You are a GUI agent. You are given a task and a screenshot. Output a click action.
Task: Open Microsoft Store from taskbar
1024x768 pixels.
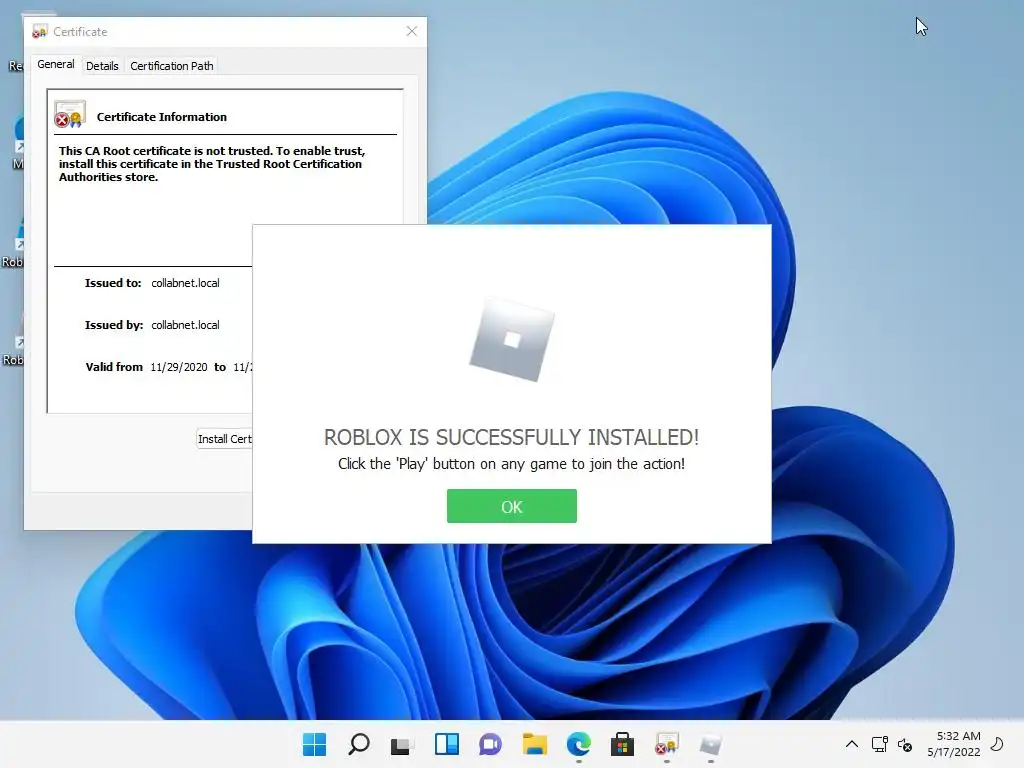pos(622,744)
